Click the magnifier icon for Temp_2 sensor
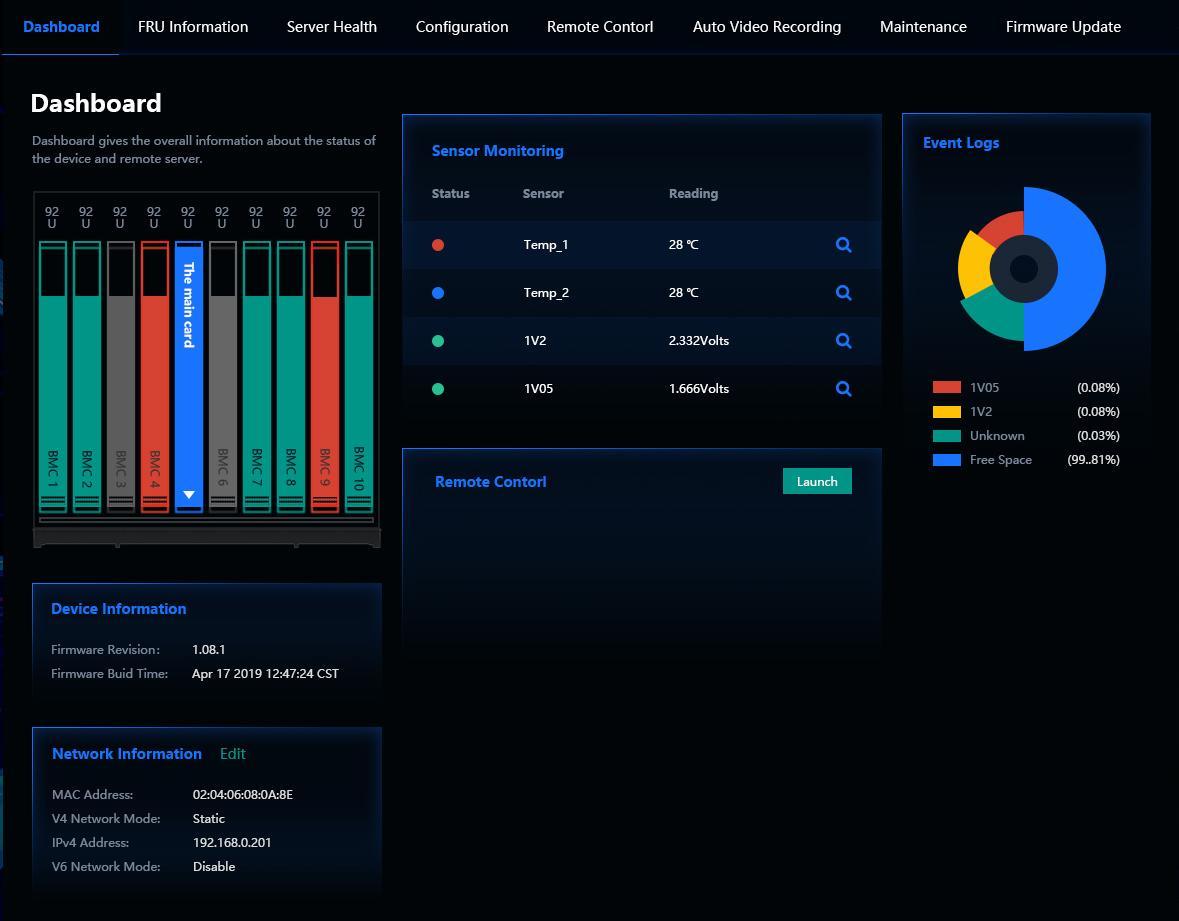The image size is (1179, 921). point(843,293)
